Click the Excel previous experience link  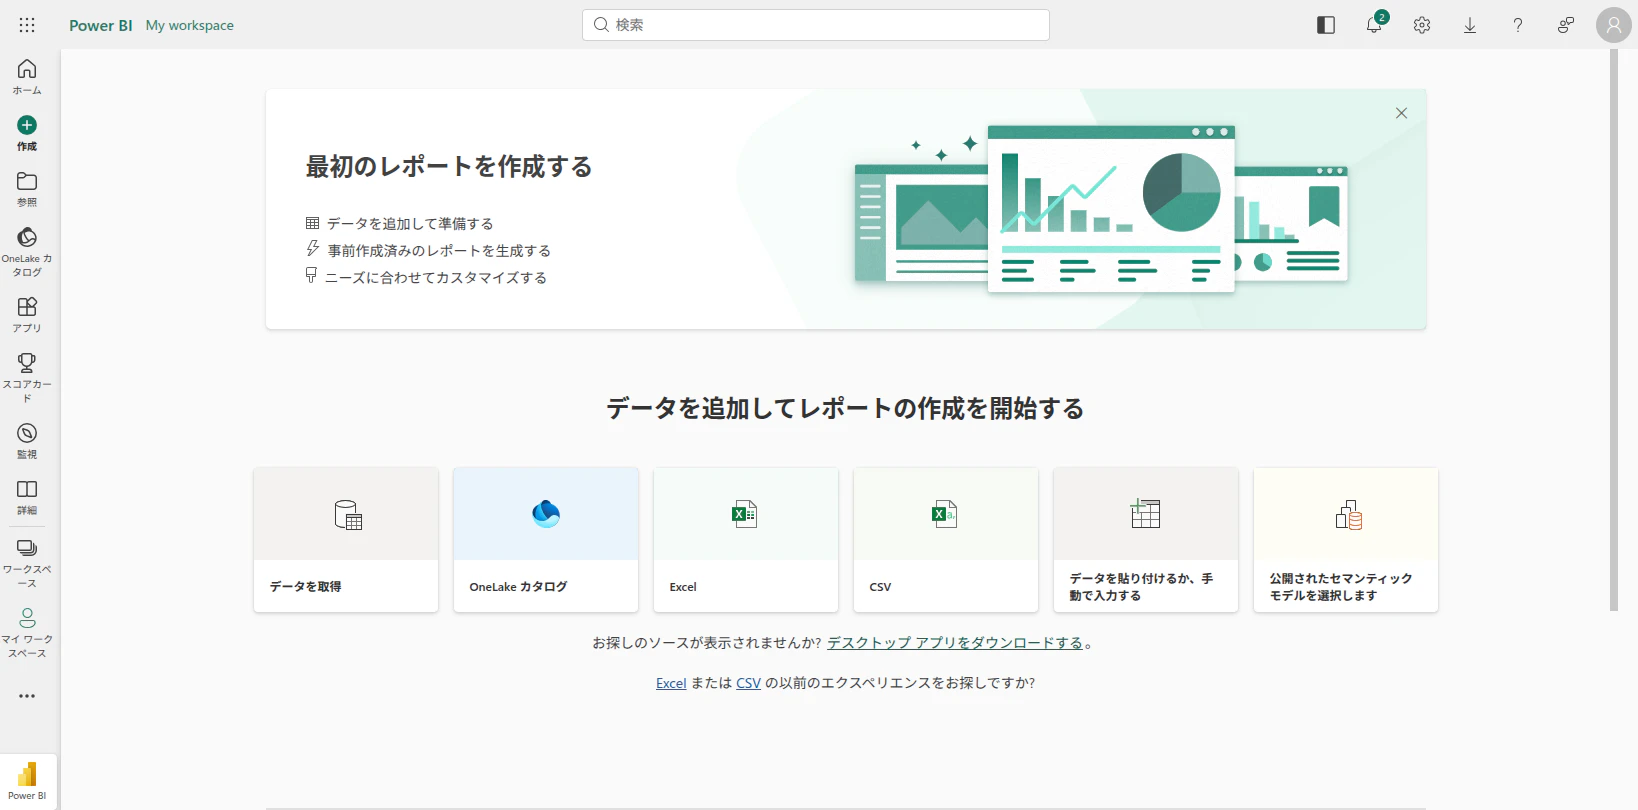671,683
